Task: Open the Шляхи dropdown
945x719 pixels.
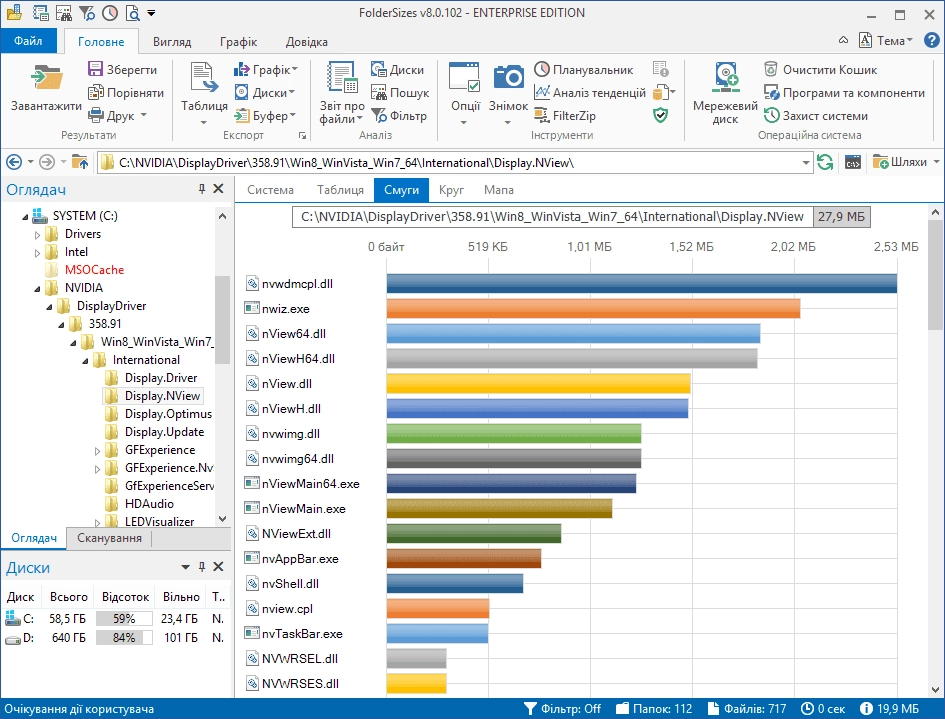Action: pyautogui.click(x=936, y=162)
